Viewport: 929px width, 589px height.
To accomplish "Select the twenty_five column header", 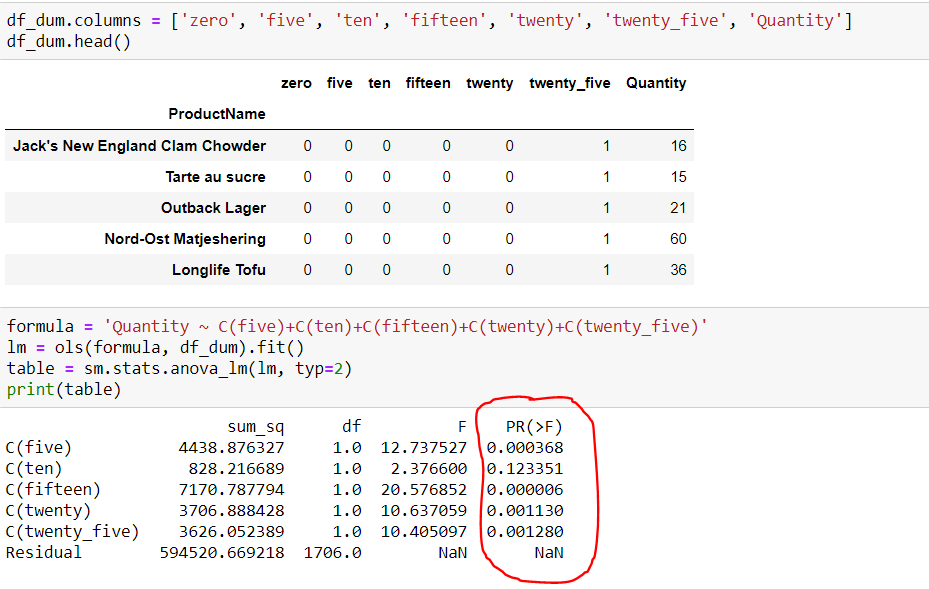I will [569, 83].
